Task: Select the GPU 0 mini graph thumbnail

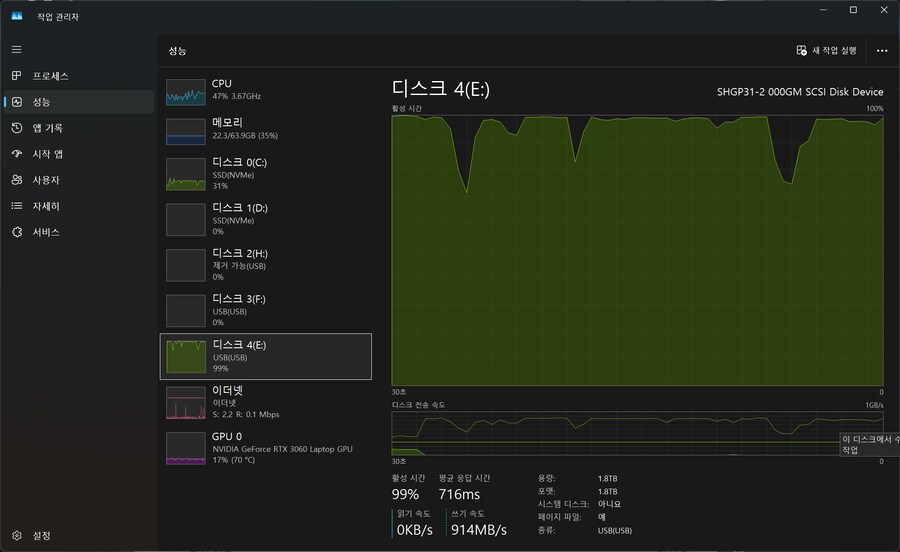Action: coord(185,448)
